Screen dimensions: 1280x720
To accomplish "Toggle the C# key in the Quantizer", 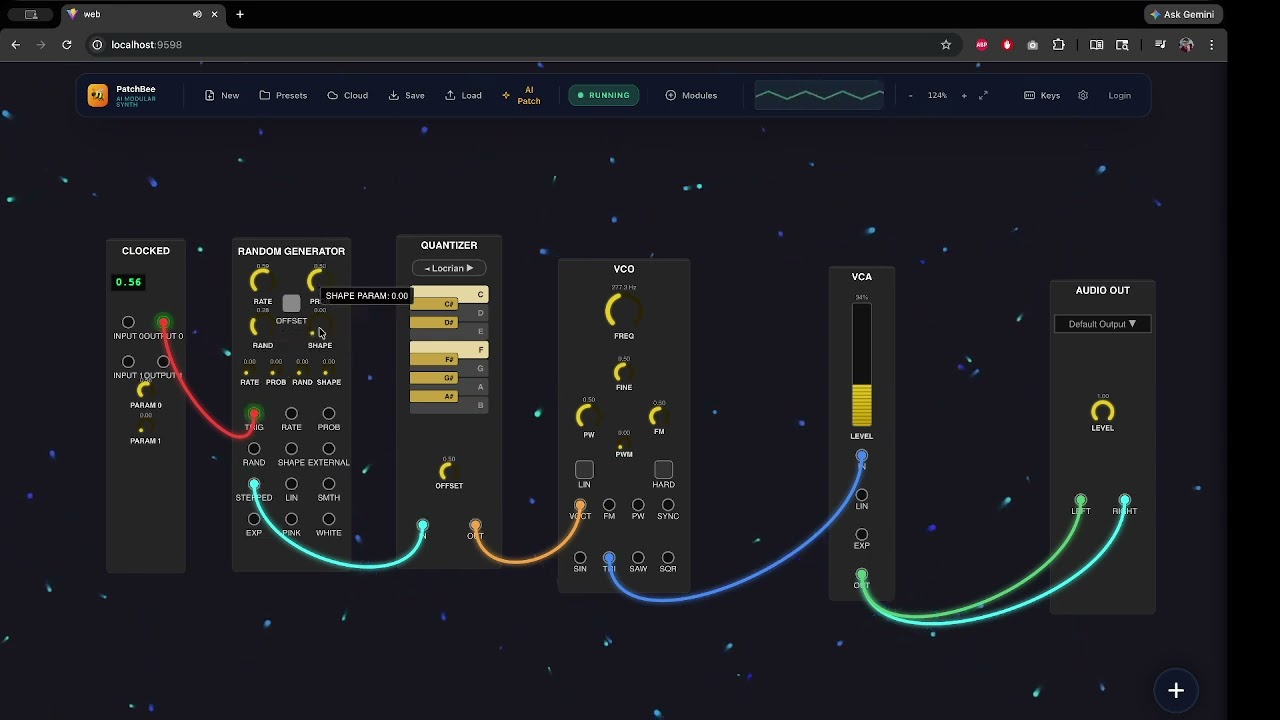I will (x=434, y=304).
